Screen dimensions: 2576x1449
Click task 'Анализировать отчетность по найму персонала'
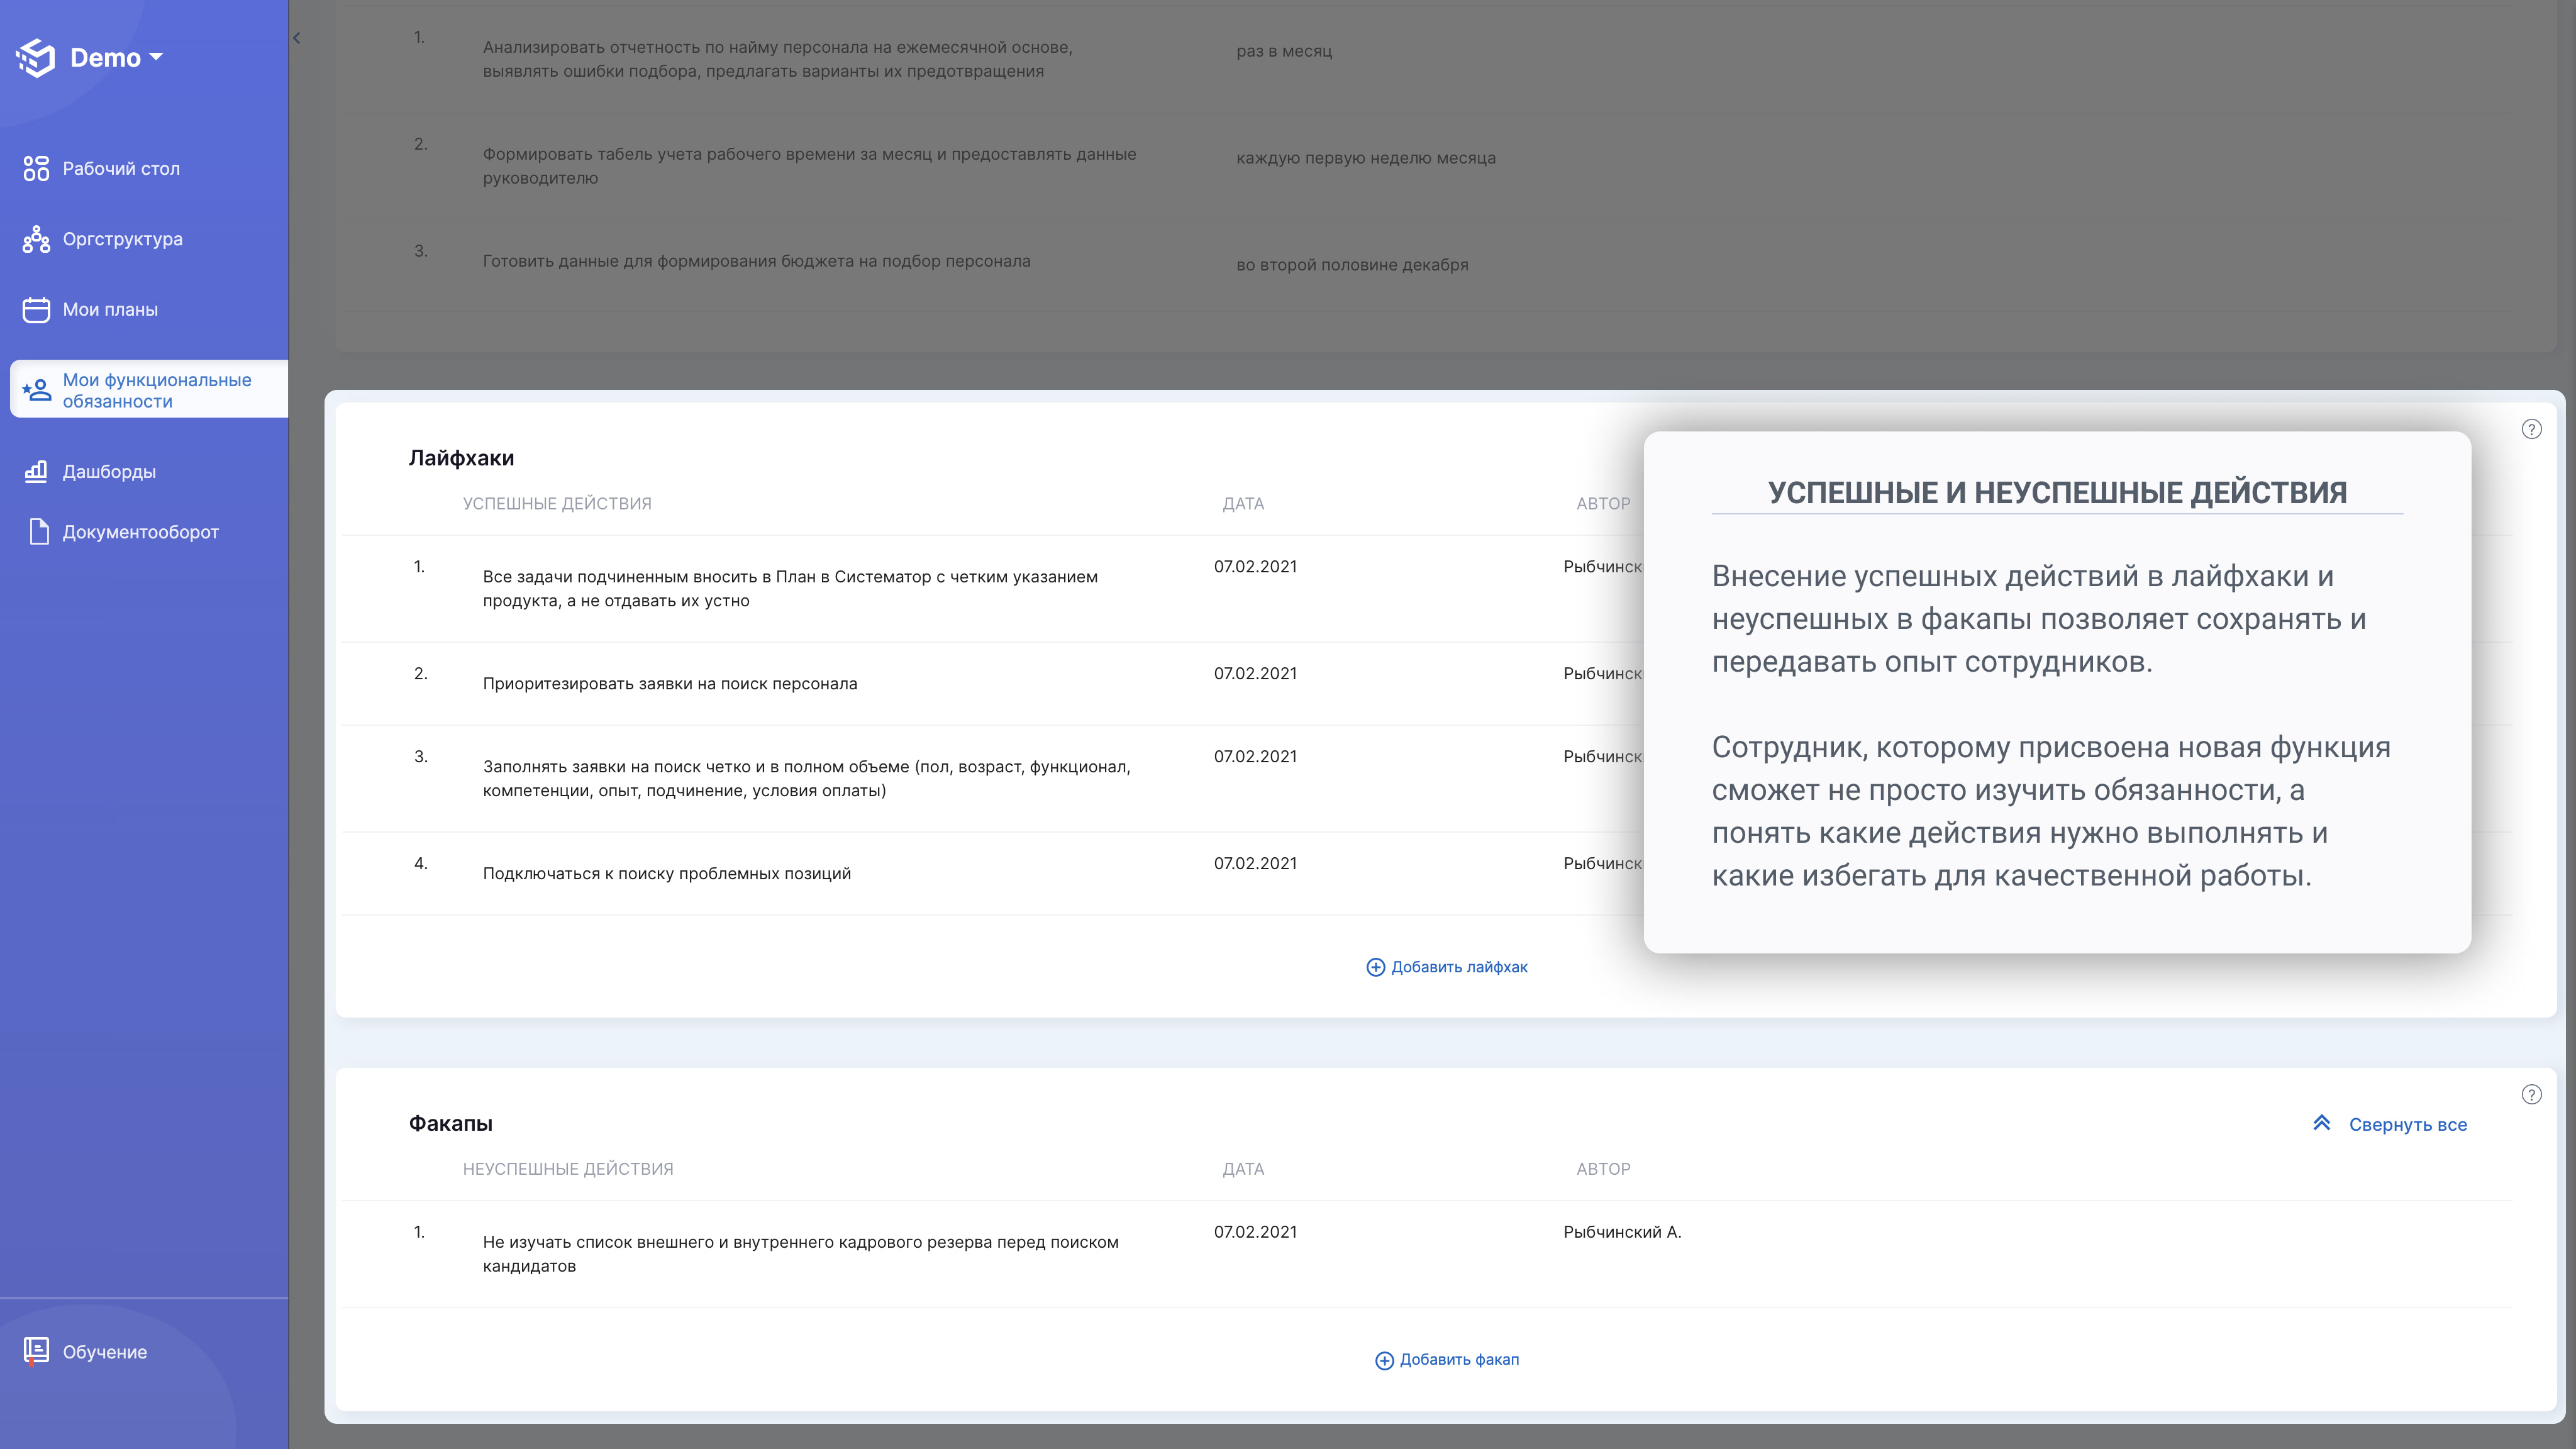point(777,59)
